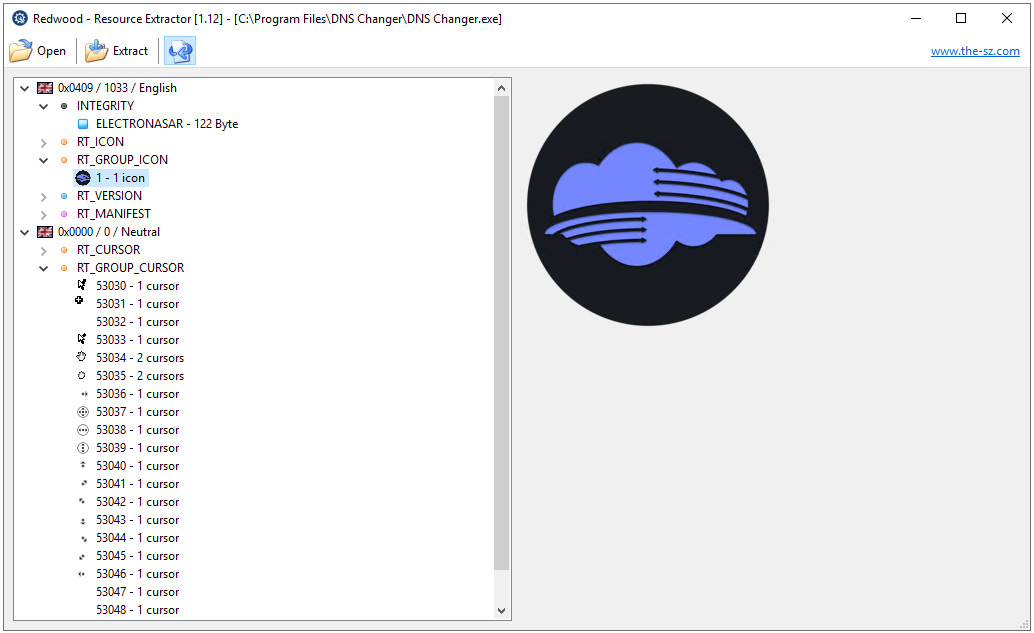Select 53048 - 1 cursor row
Screen dimensions: 1034x633
coord(138,610)
